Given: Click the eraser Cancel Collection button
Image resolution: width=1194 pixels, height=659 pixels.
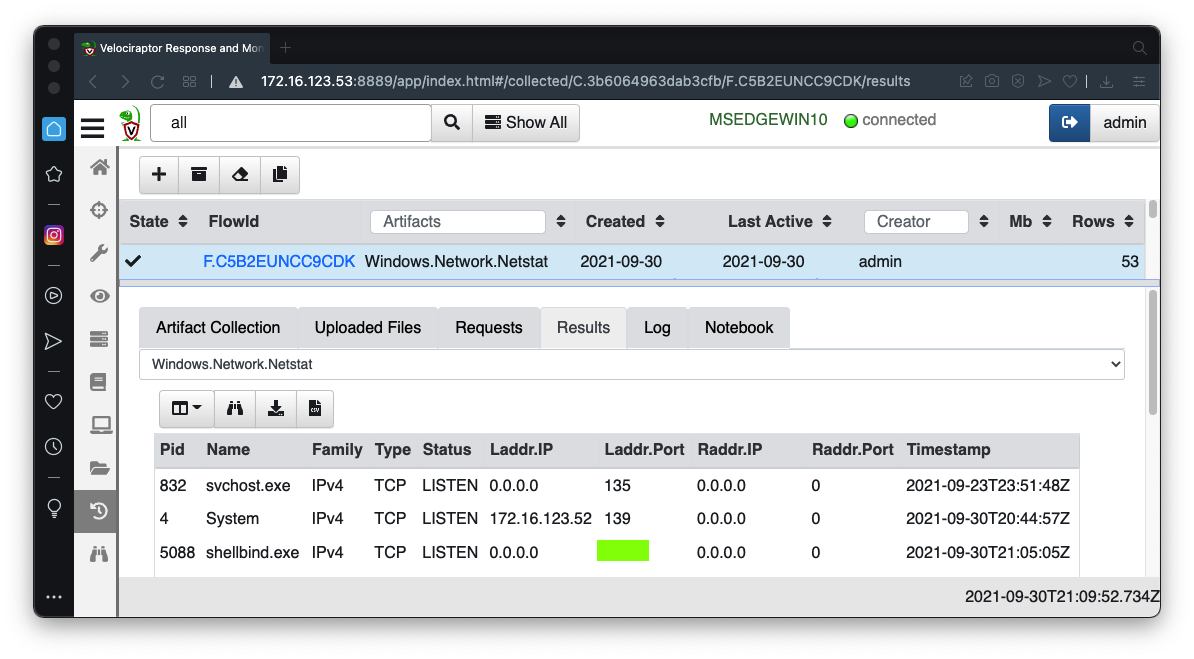Looking at the screenshot, I should (240, 174).
